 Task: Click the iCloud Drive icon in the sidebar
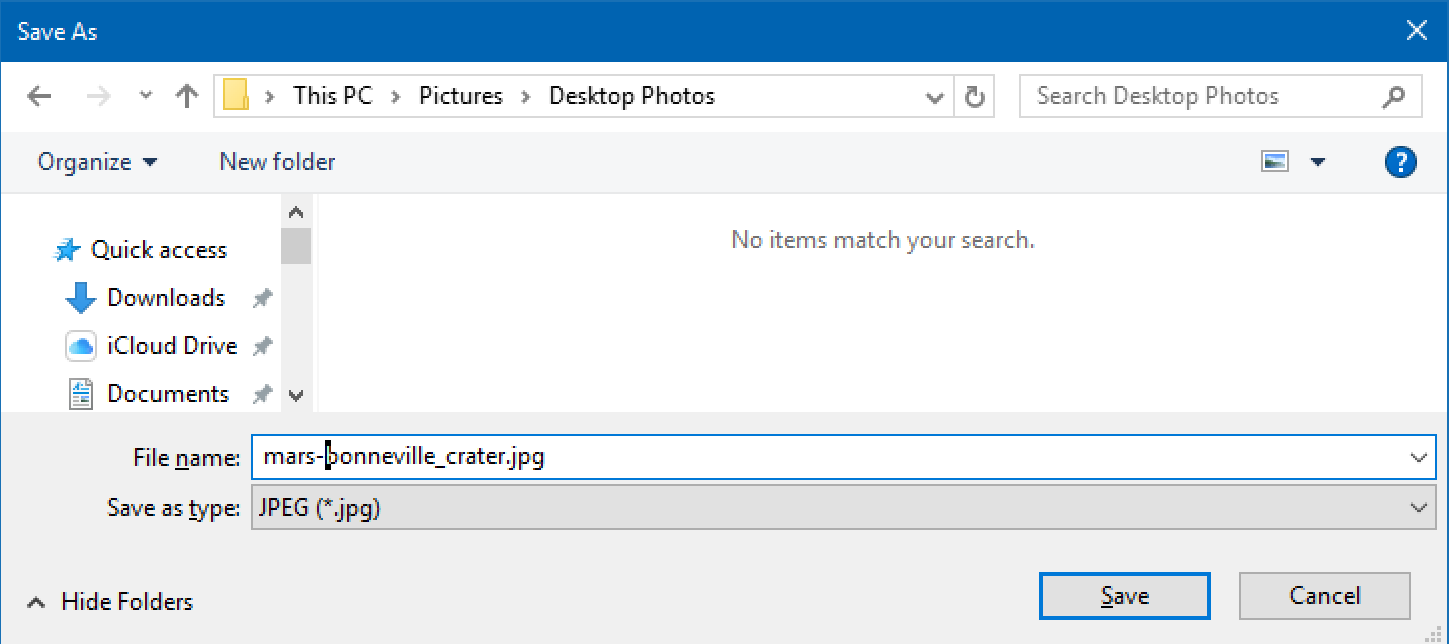click(x=80, y=345)
